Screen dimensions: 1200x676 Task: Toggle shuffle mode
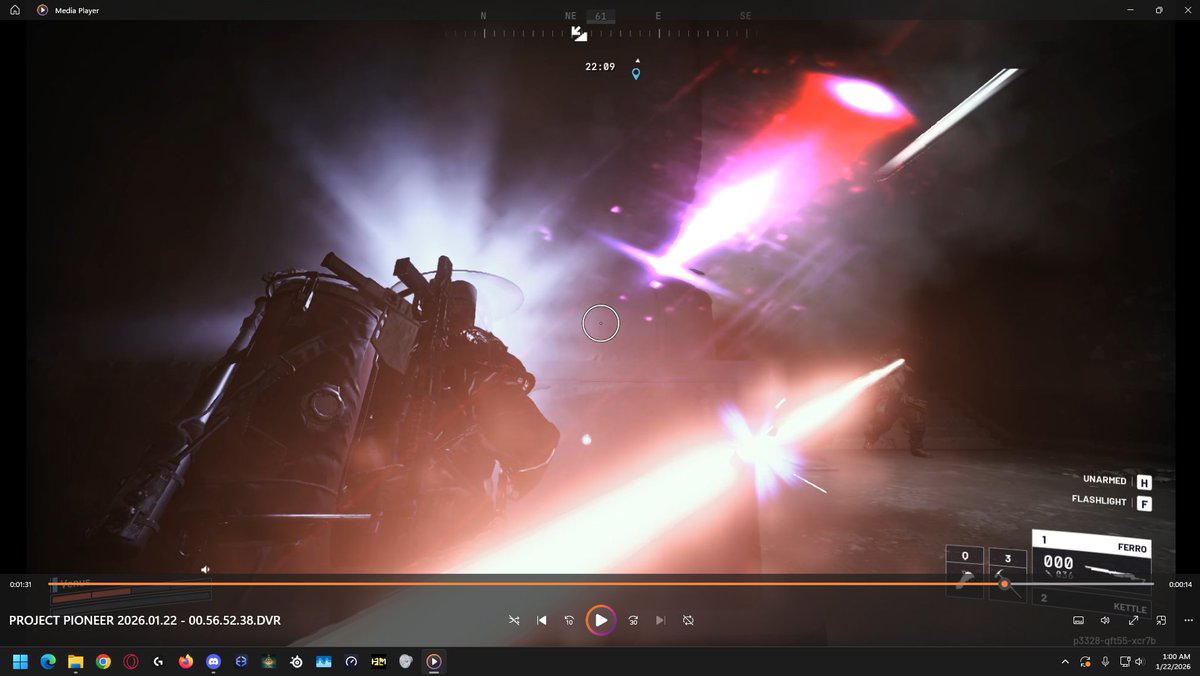click(513, 620)
